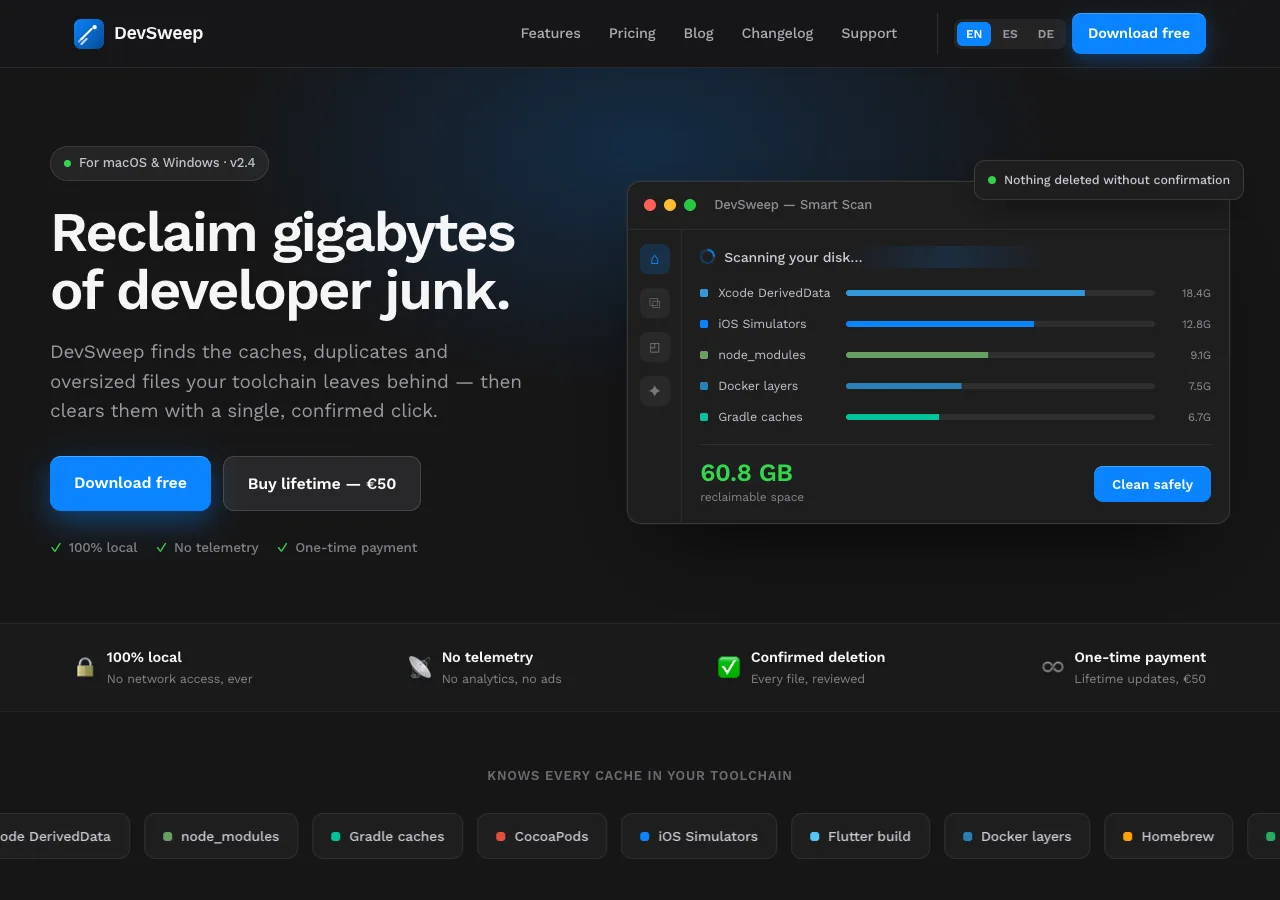The image size is (1280, 900).
Task: Click the DevSweep logo icon
Action: click(x=89, y=34)
